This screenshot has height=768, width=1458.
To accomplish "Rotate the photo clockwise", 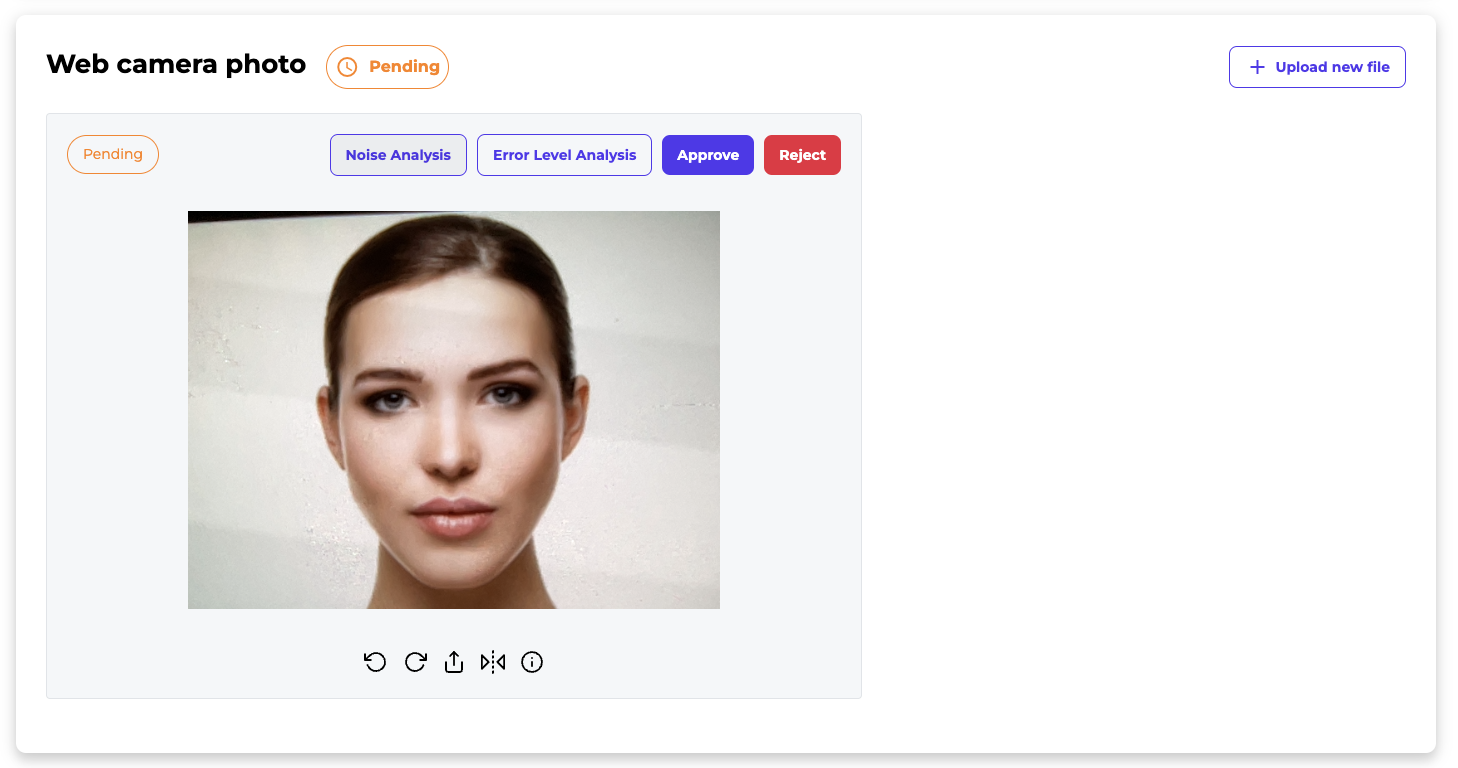I will [415, 662].
